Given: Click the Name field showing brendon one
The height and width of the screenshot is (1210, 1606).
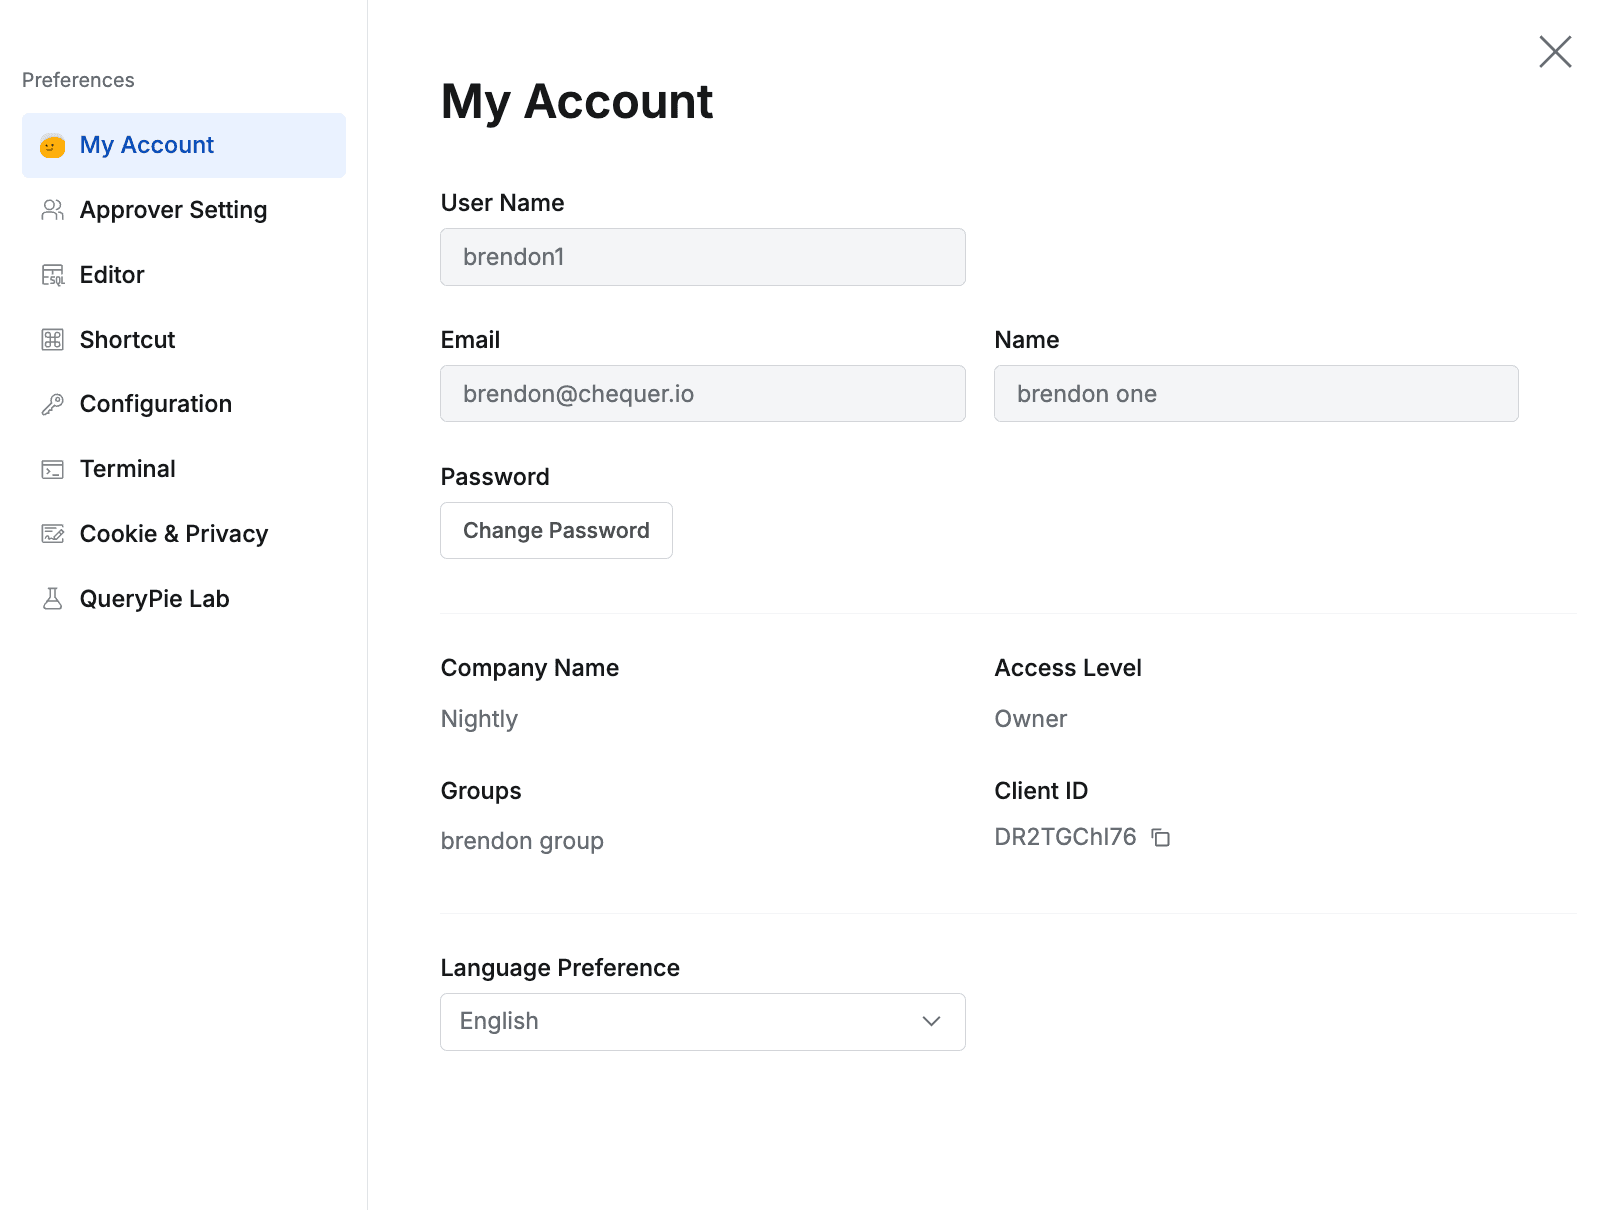Looking at the screenshot, I should click(x=1255, y=394).
